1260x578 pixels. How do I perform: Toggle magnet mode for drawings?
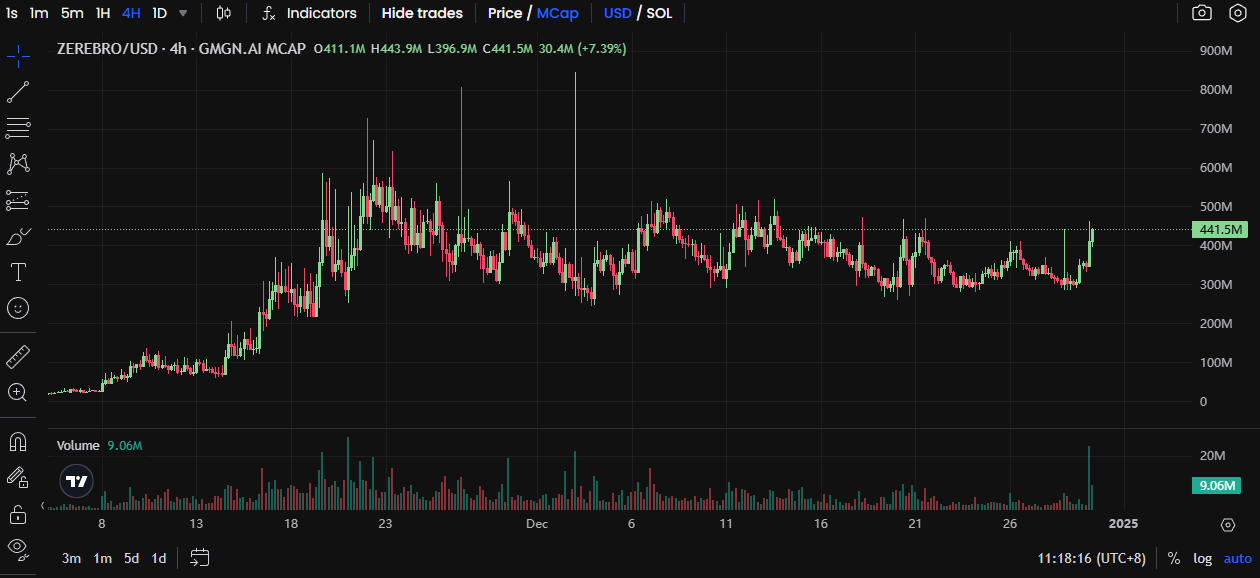pyautogui.click(x=18, y=441)
